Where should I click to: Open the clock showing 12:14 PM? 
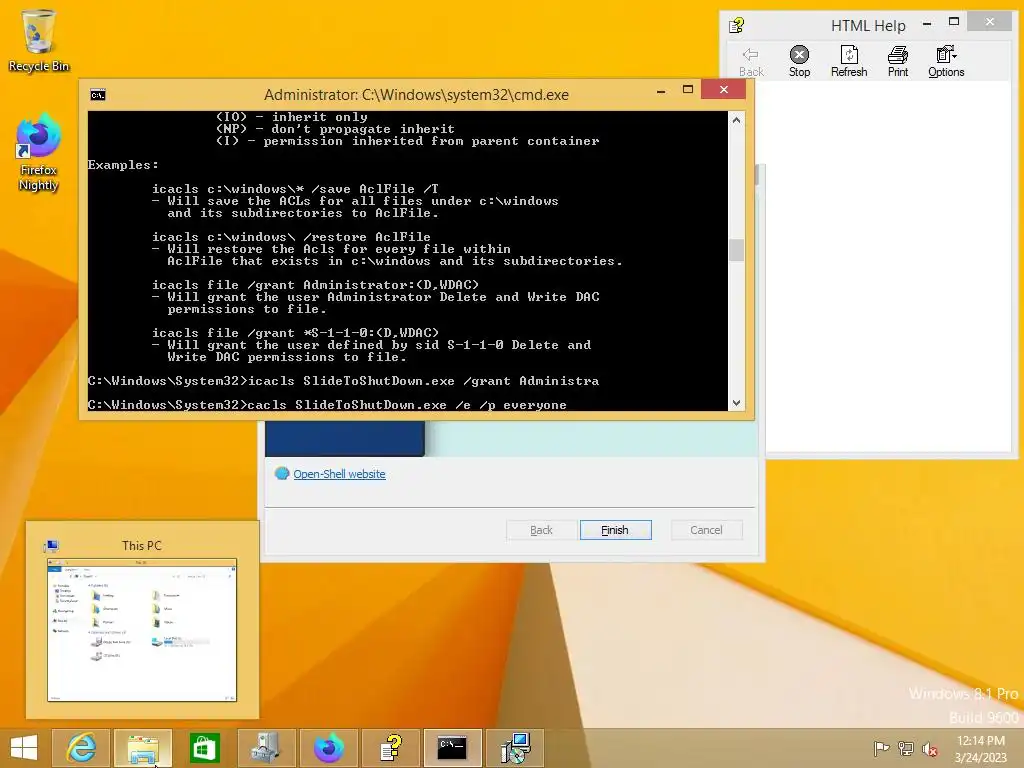pyautogui.click(x=981, y=749)
